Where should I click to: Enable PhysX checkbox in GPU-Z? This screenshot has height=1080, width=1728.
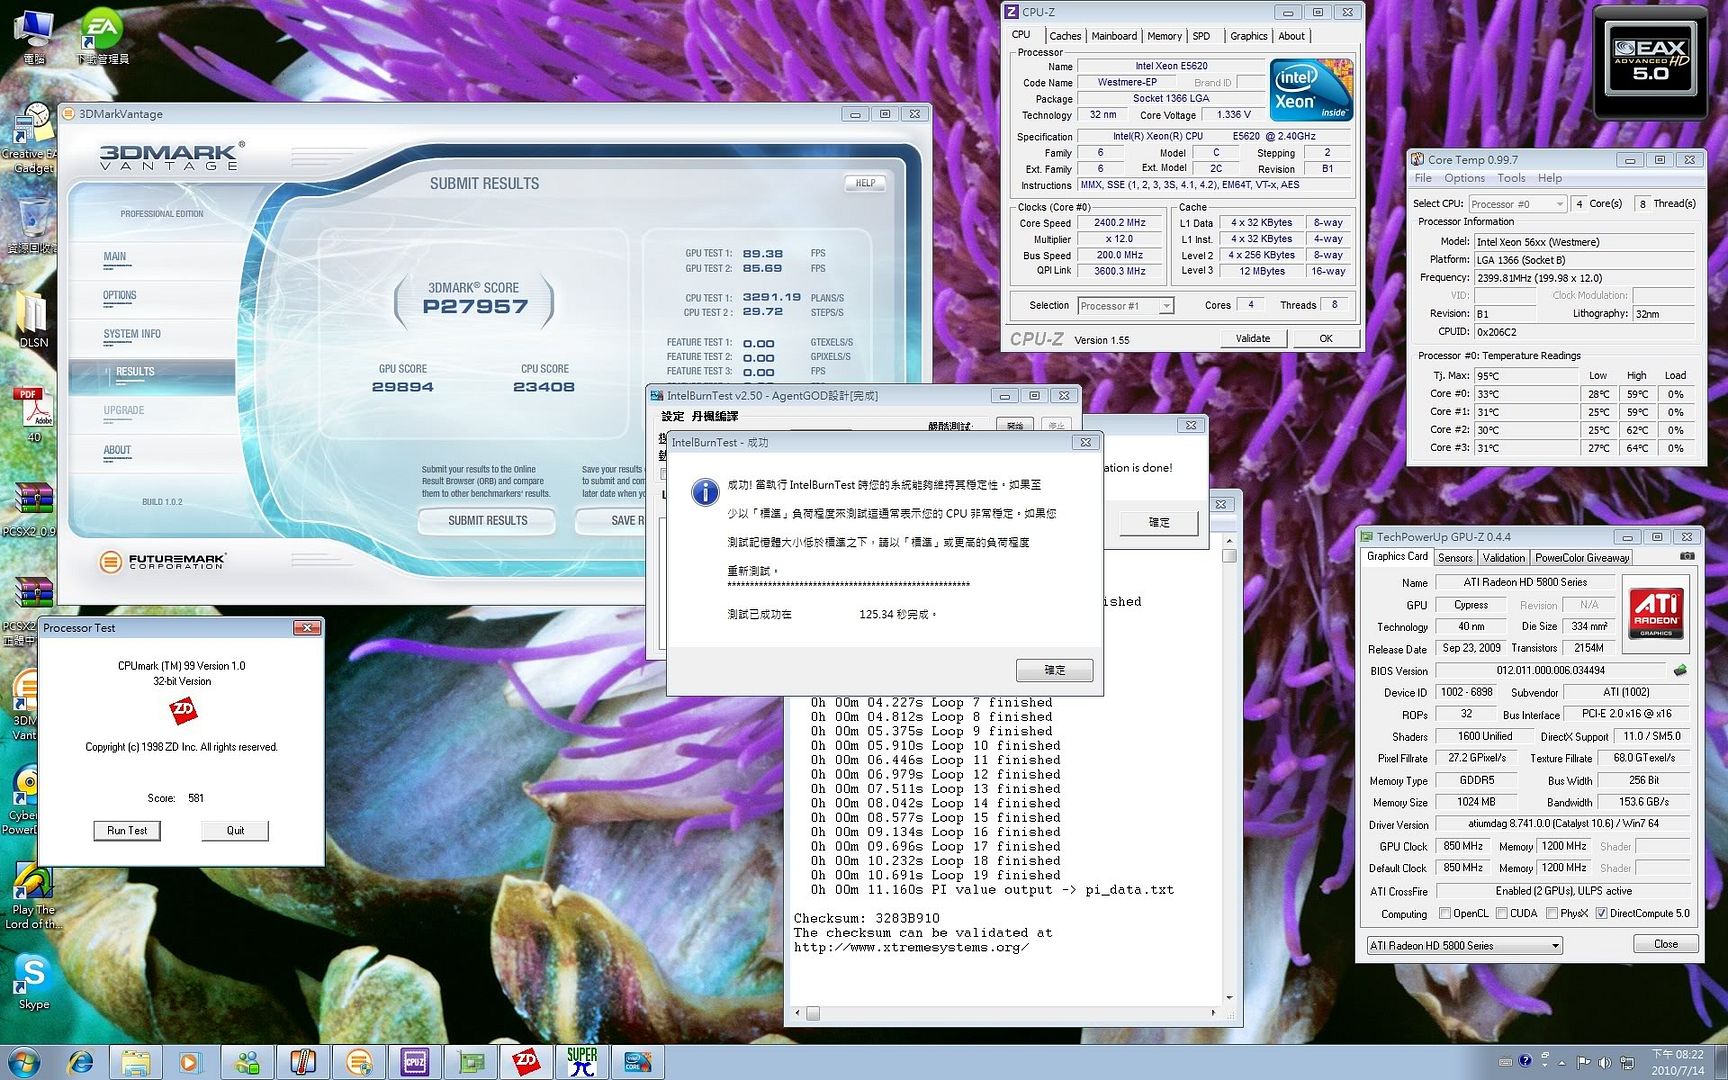click(x=1551, y=913)
